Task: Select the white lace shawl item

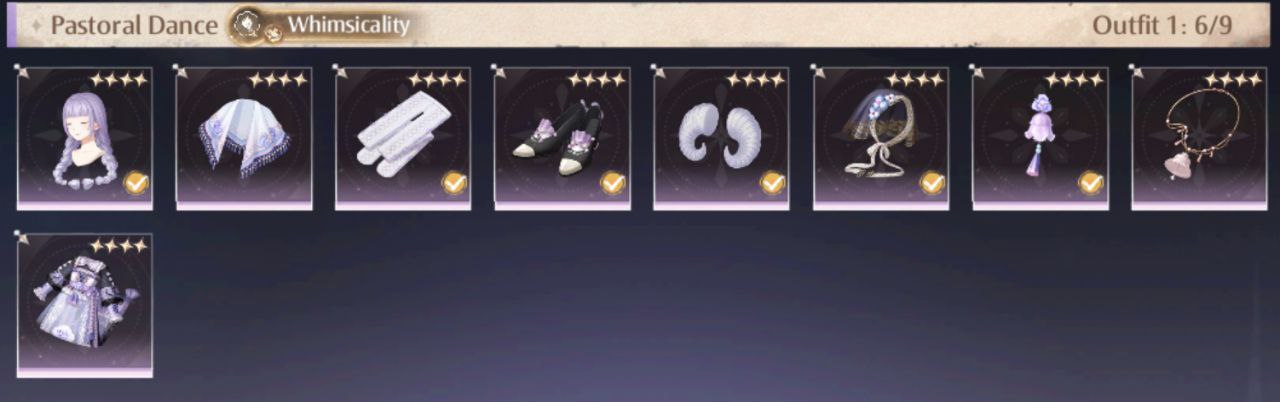Action: pyautogui.click(x=244, y=138)
